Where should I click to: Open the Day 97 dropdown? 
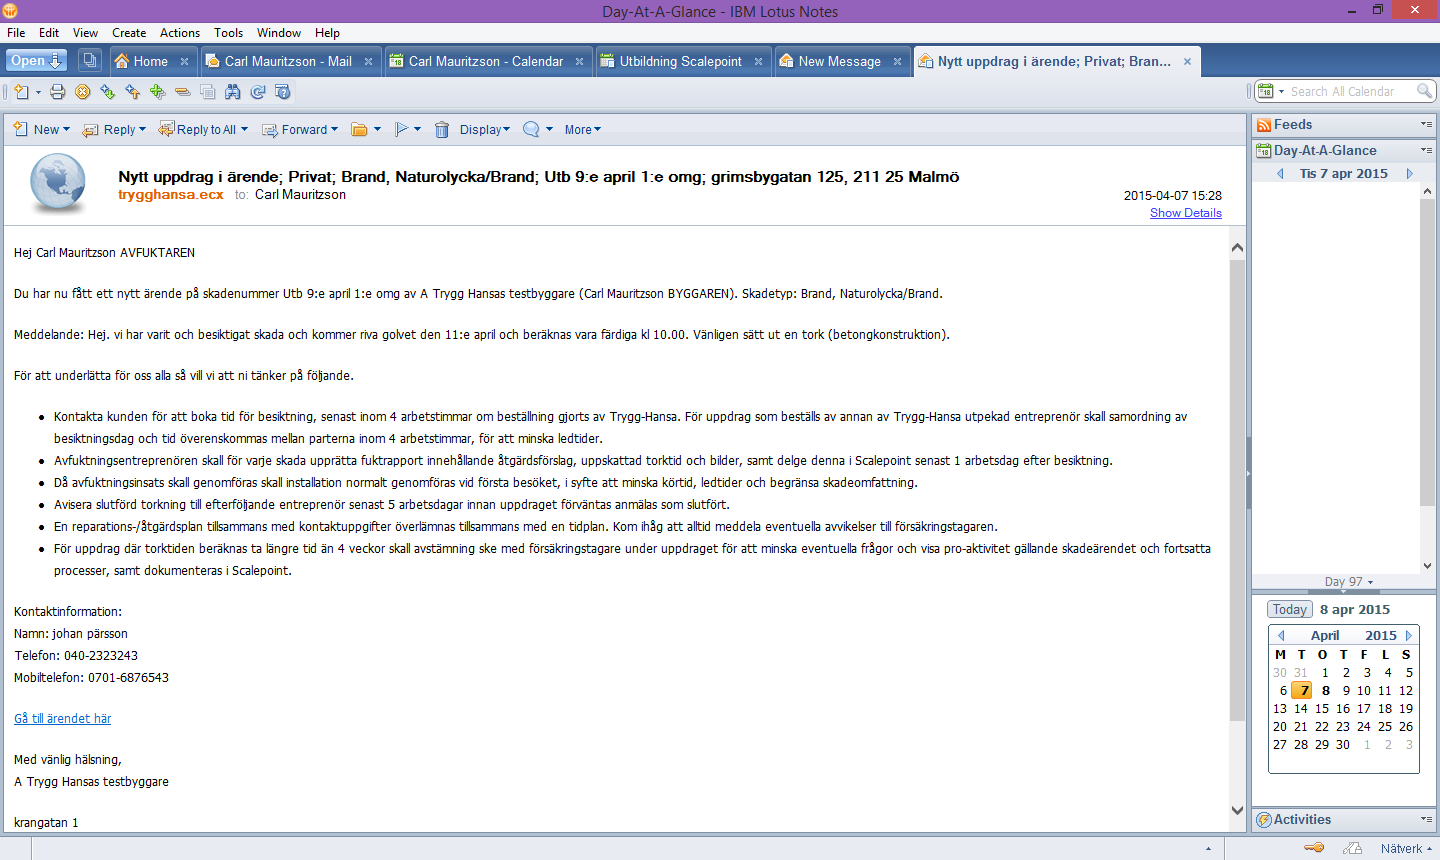click(x=1349, y=582)
